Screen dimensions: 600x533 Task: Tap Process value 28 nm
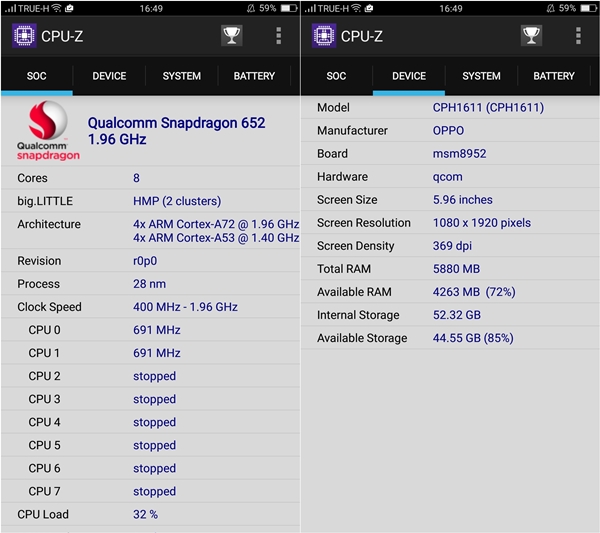pyautogui.click(x=150, y=284)
